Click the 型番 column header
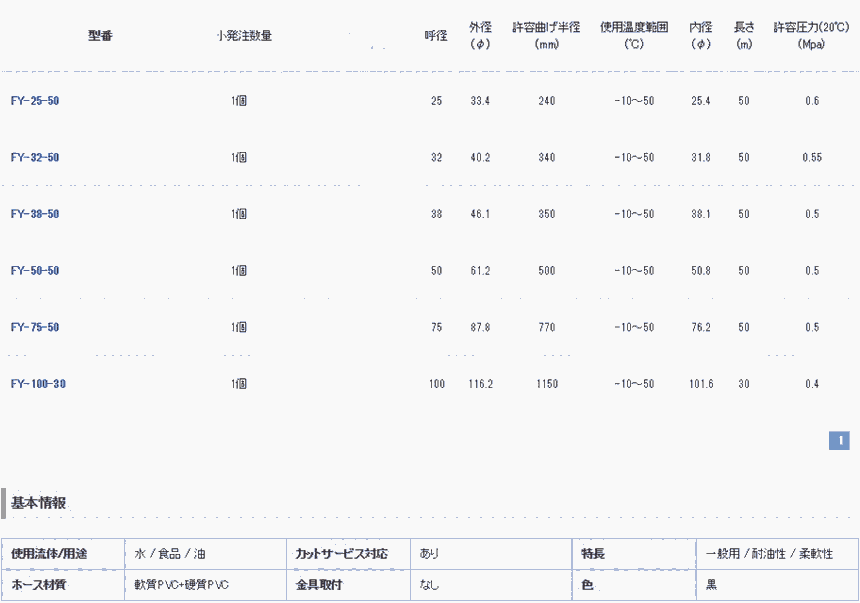The width and height of the screenshot is (860, 603). pyautogui.click(x=100, y=36)
